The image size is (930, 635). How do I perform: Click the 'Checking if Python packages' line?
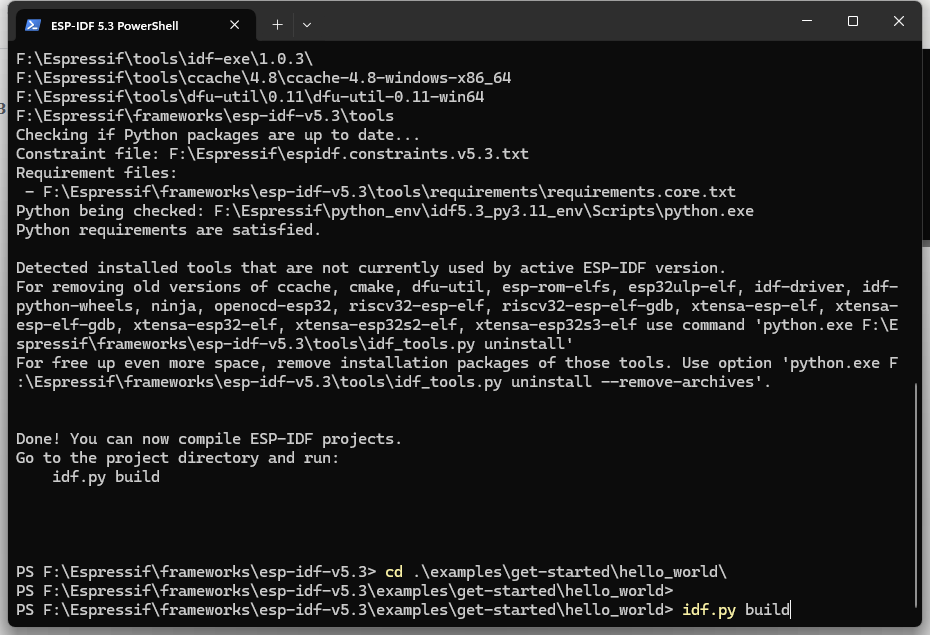click(x=218, y=135)
